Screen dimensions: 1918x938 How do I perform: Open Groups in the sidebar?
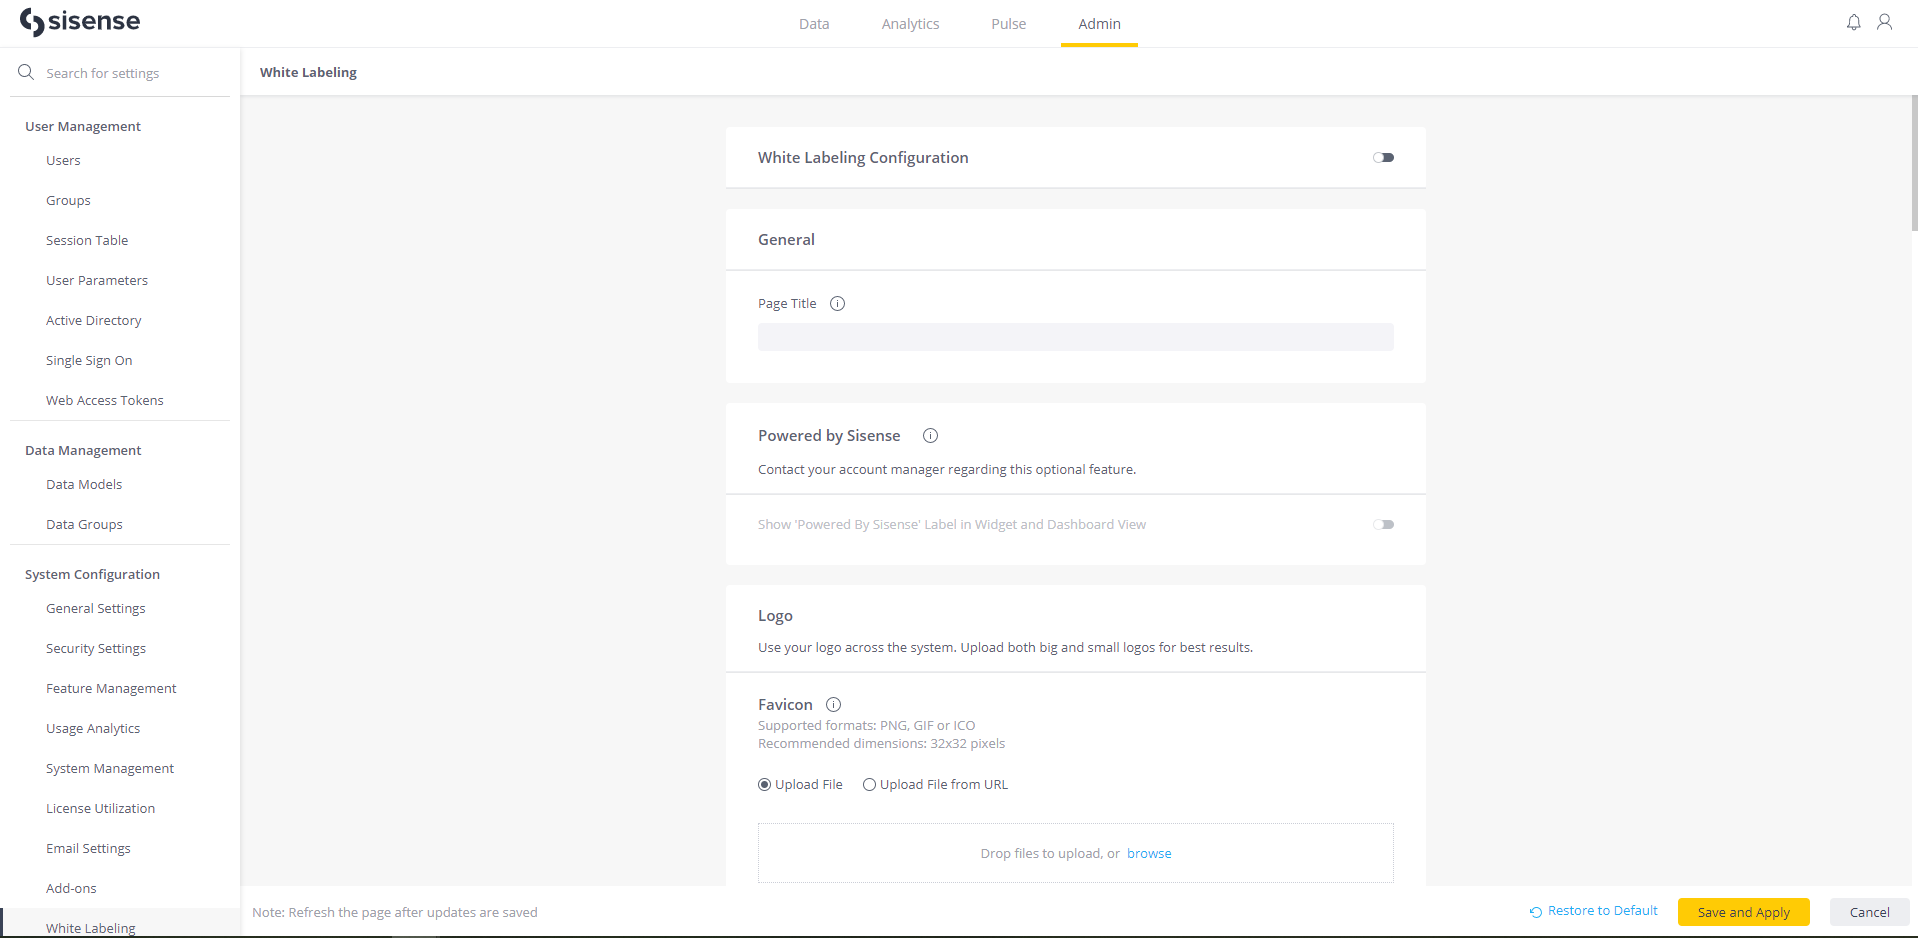[68, 201]
